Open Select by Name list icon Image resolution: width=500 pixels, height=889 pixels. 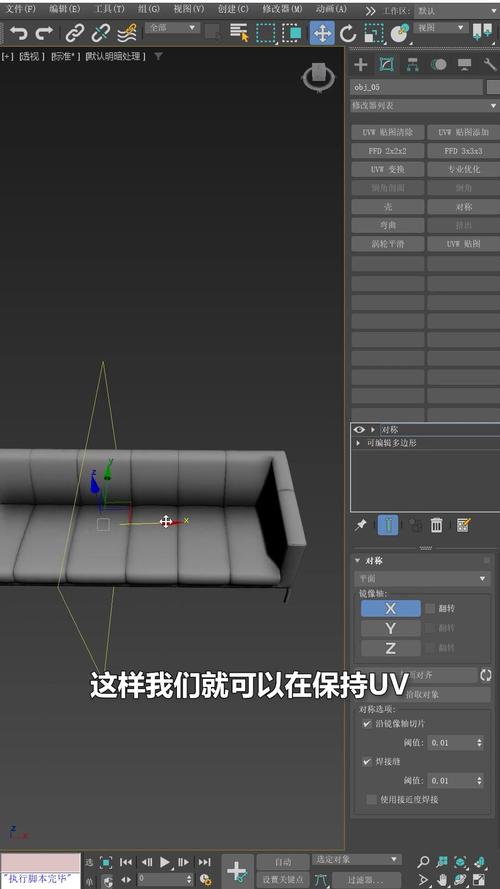240,33
